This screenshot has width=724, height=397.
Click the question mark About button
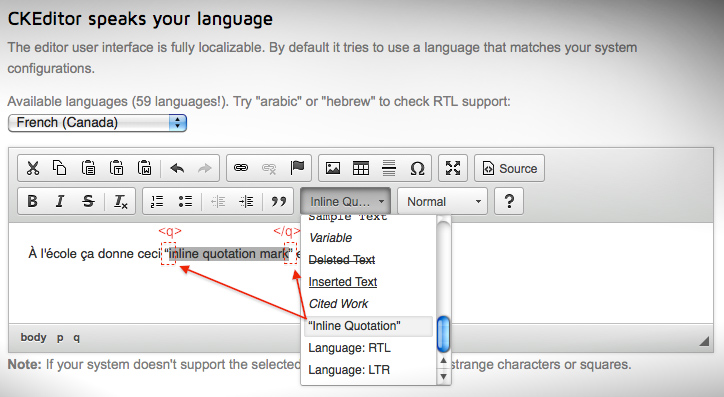tap(509, 201)
